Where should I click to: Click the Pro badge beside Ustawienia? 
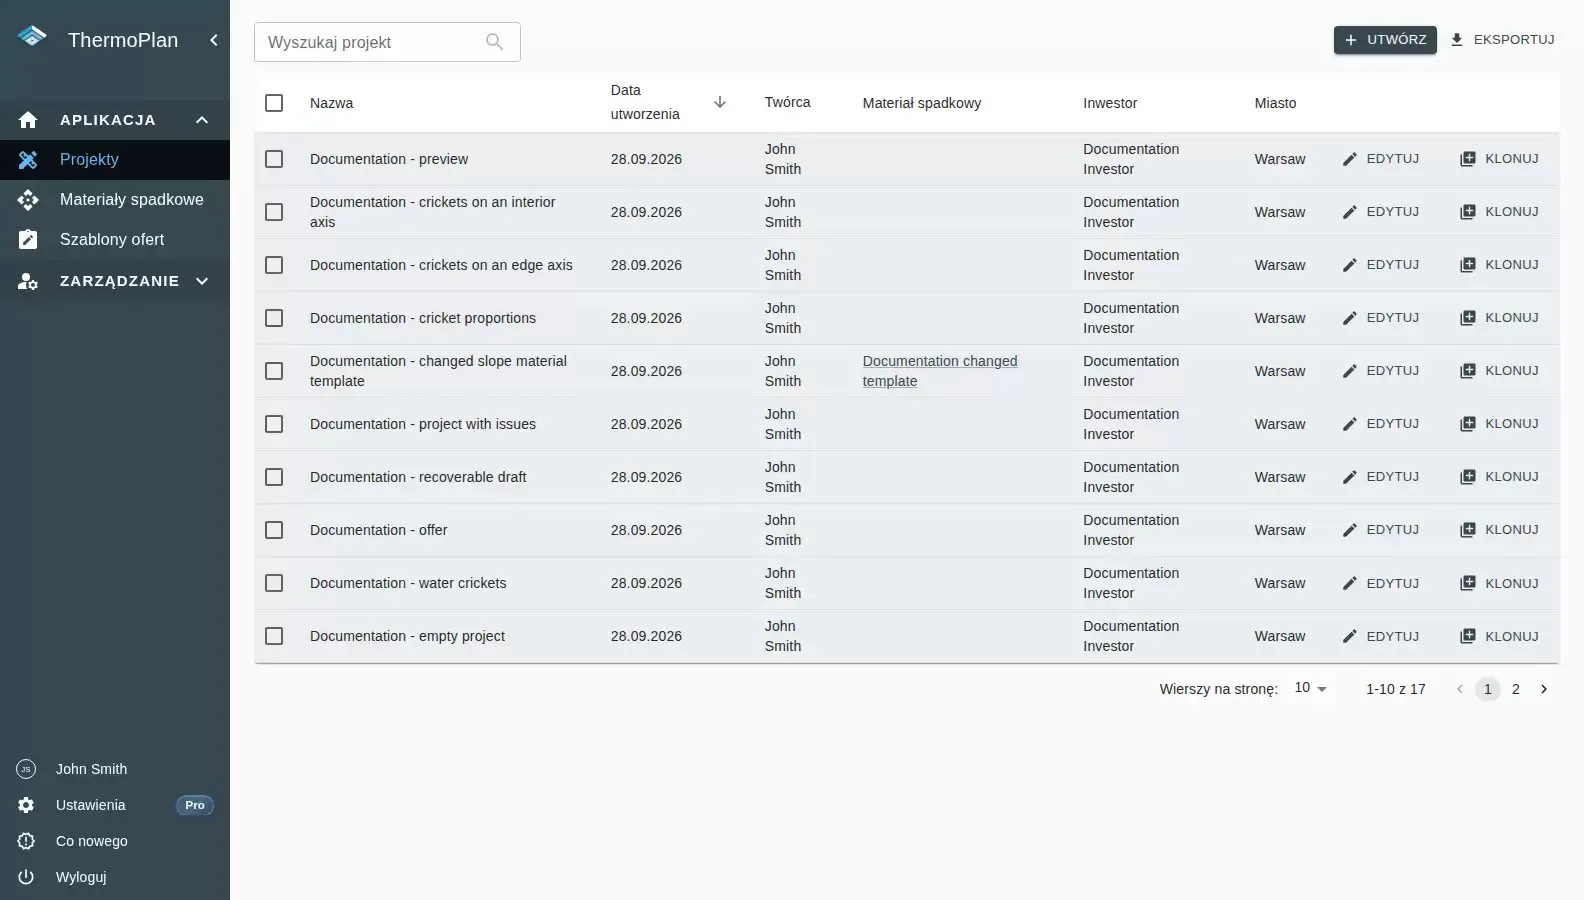(x=195, y=805)
